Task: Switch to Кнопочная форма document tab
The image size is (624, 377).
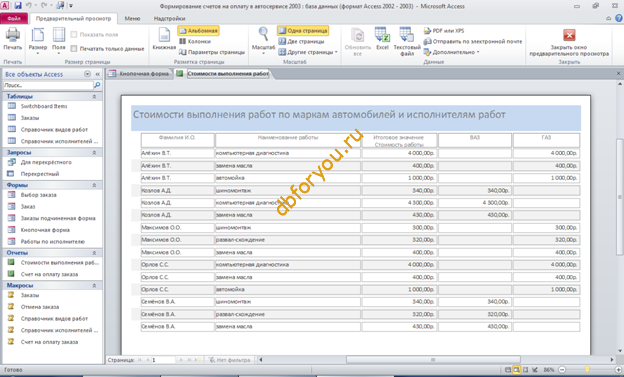Action: point(139,74)
